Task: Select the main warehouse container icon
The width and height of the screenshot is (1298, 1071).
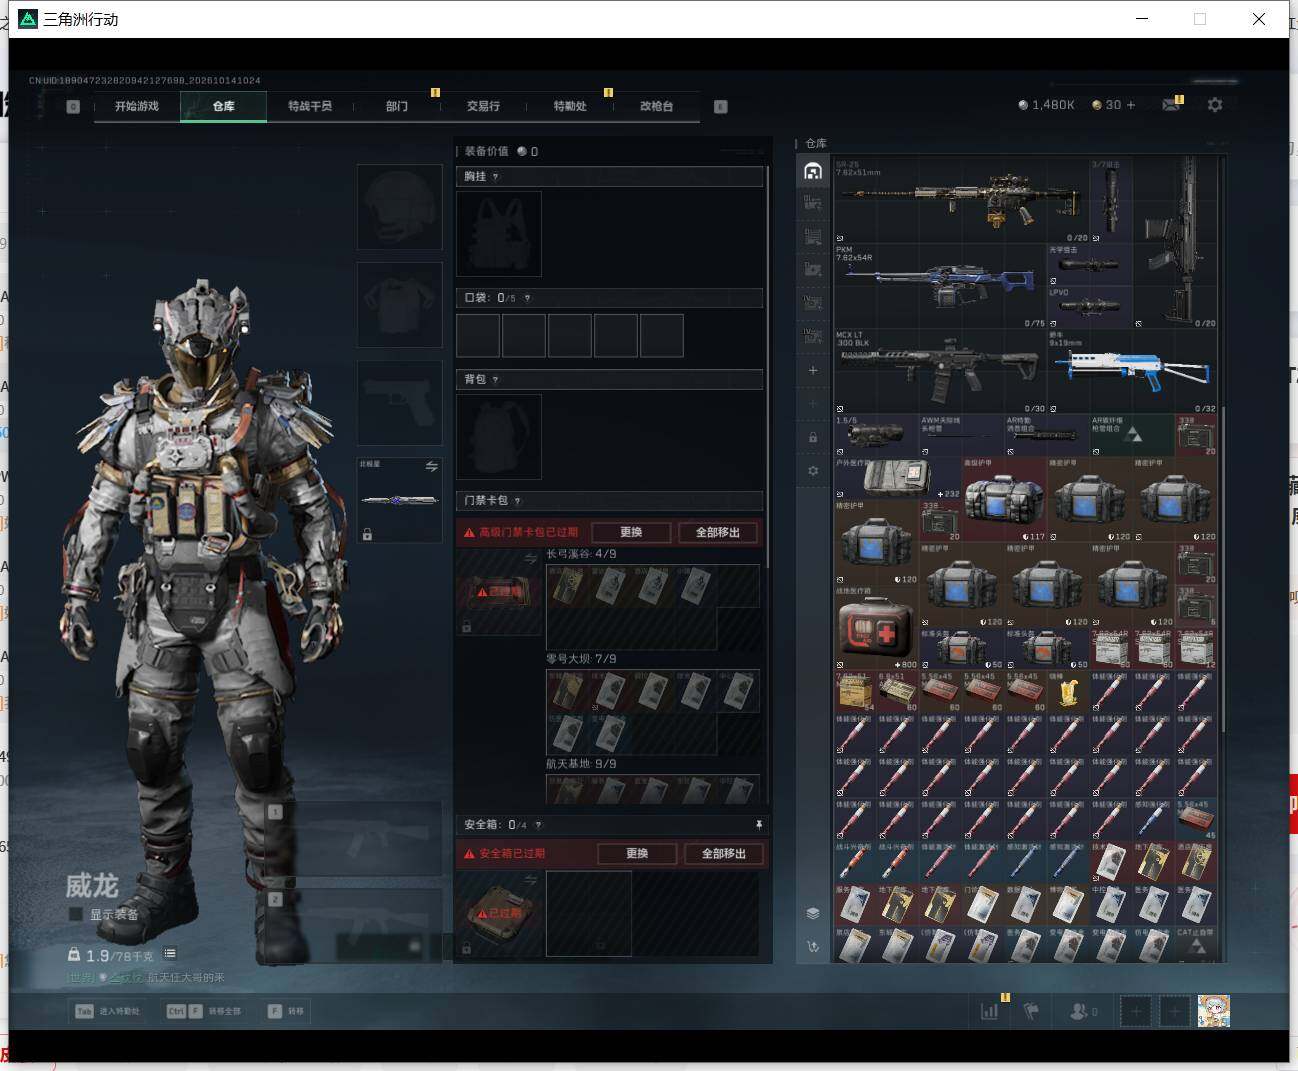Action: 813,172
